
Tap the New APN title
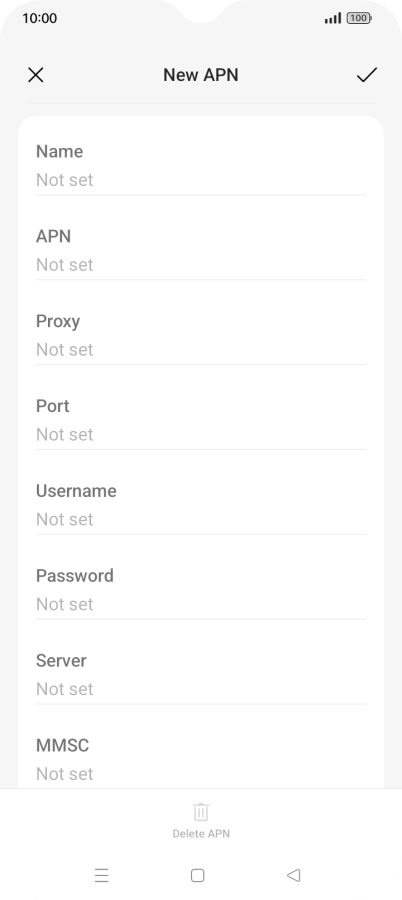coord(201,75)
